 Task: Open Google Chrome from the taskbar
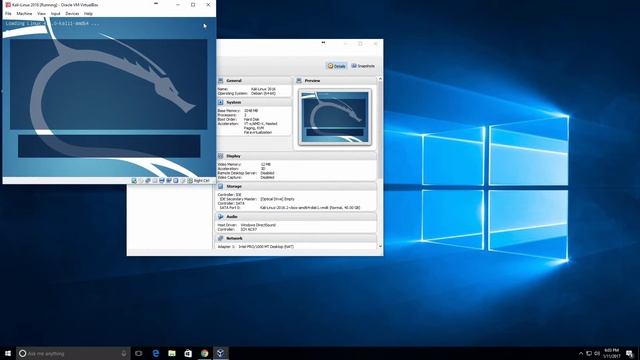pyautogui.click(x=204, y=353)
